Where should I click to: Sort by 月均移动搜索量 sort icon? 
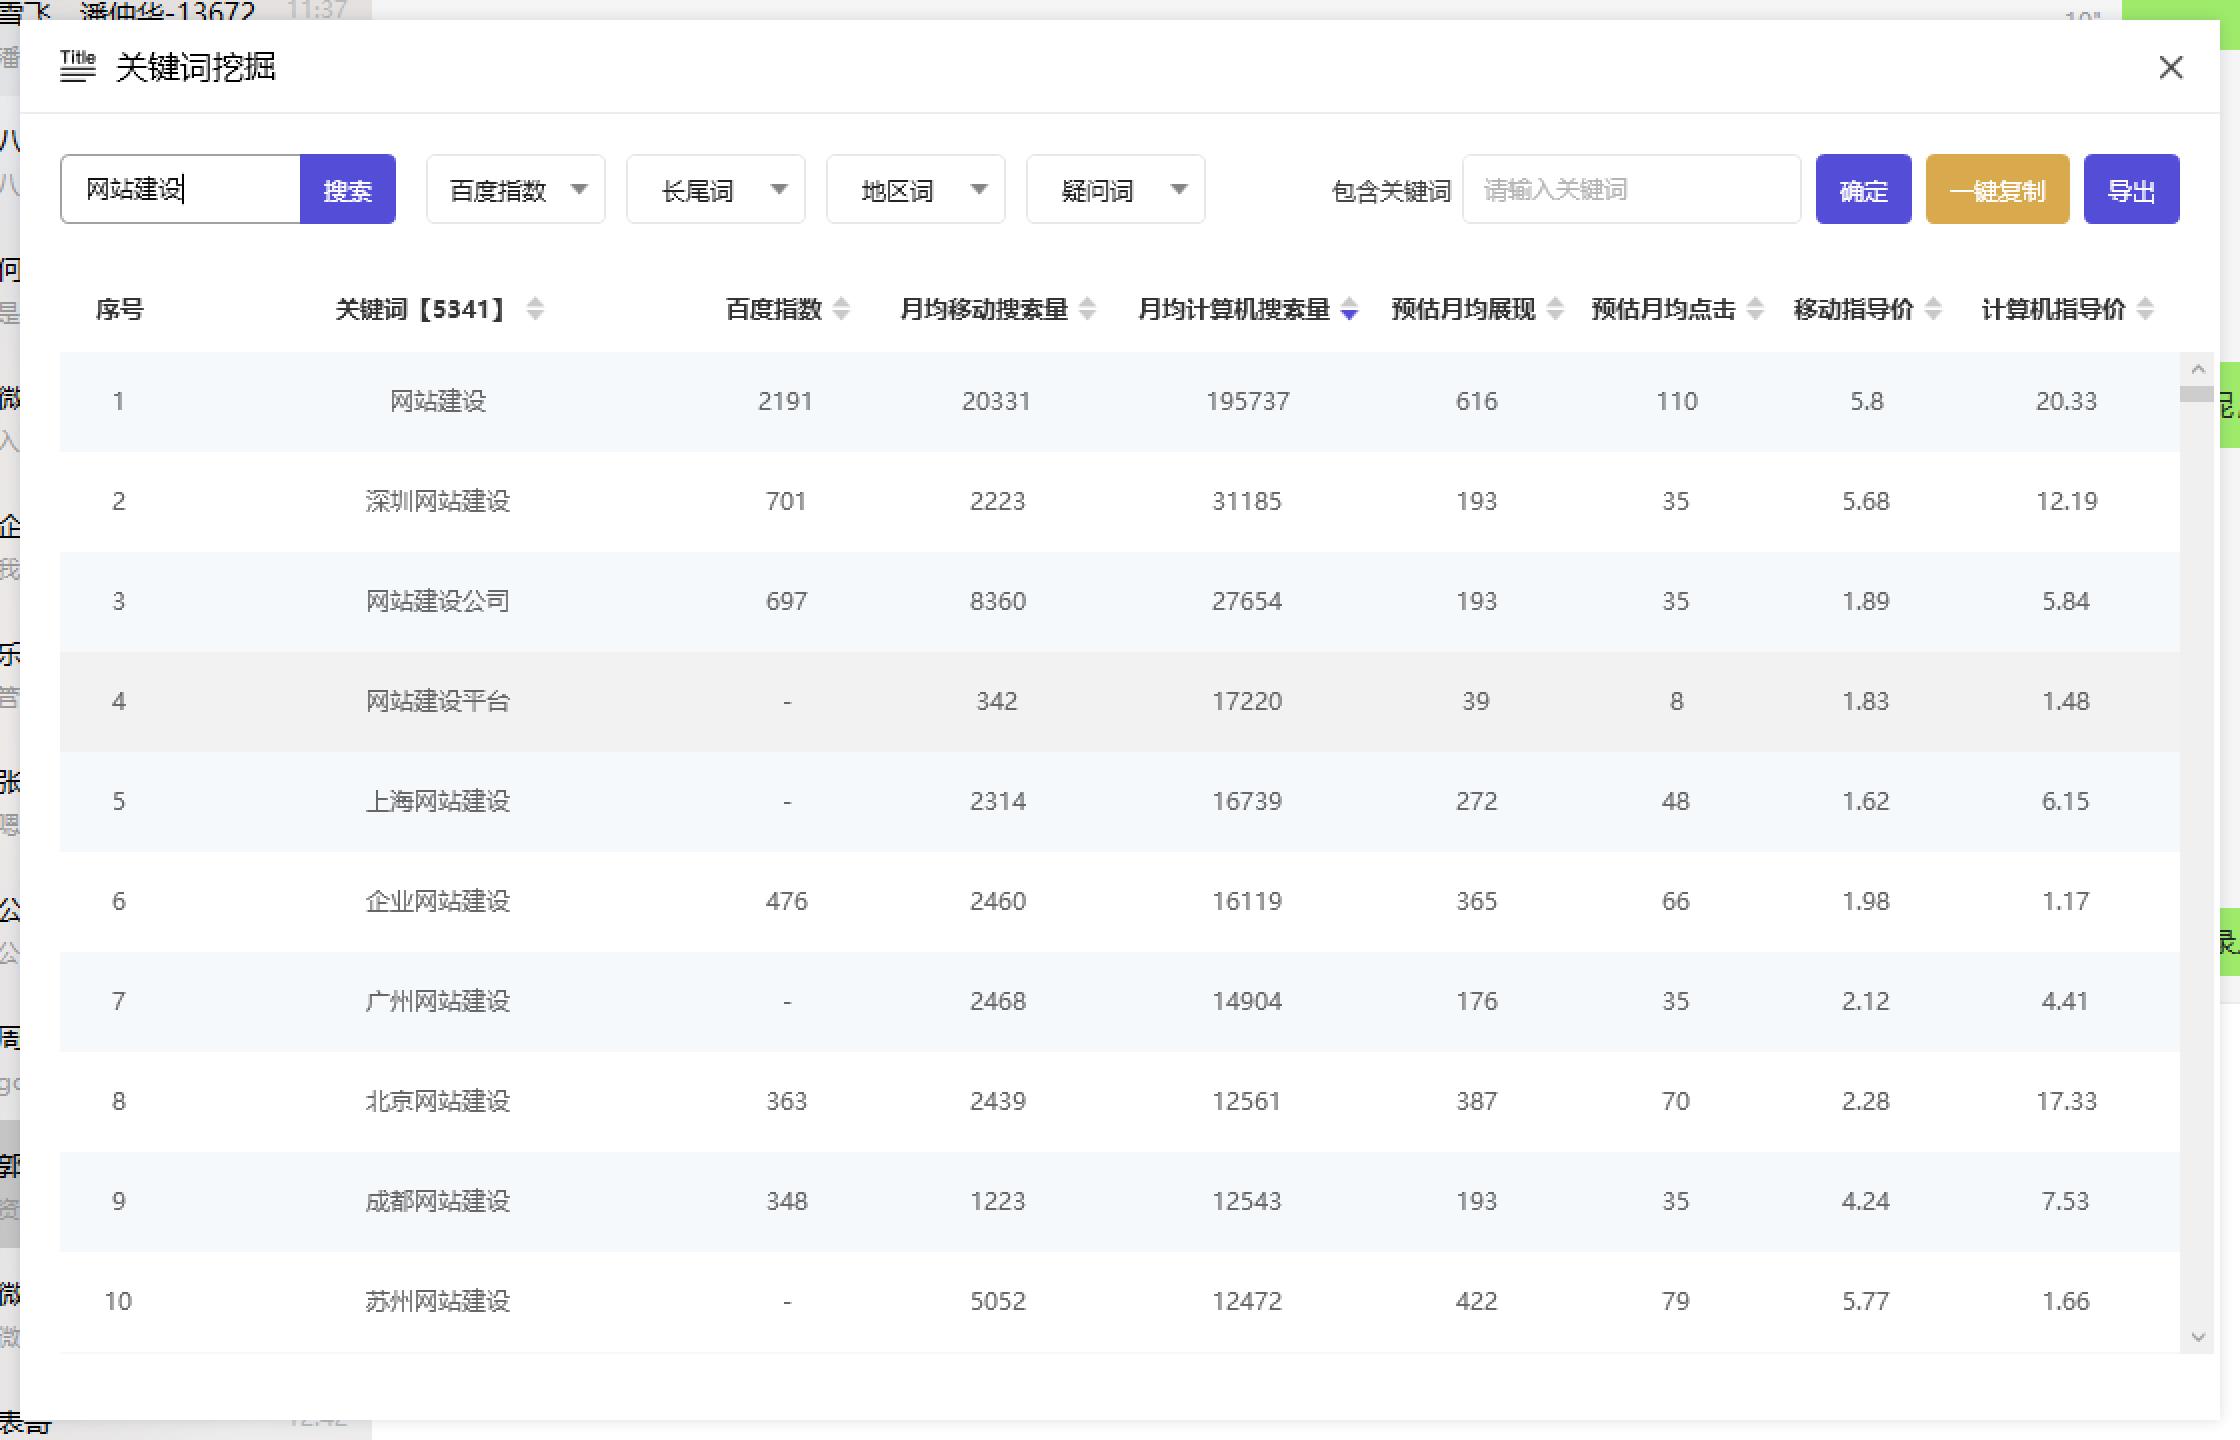coord(1088,309)
